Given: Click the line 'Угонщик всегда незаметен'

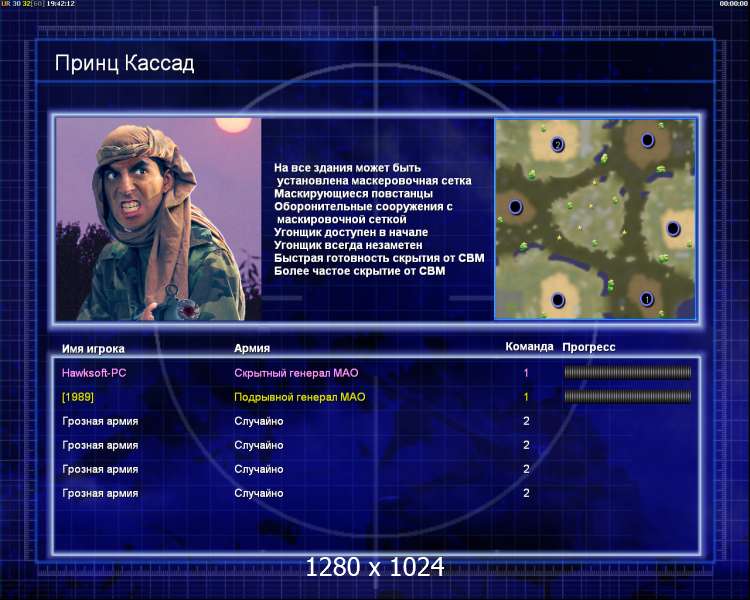Looking at the screenshot, I should click(x=348, y=245).
